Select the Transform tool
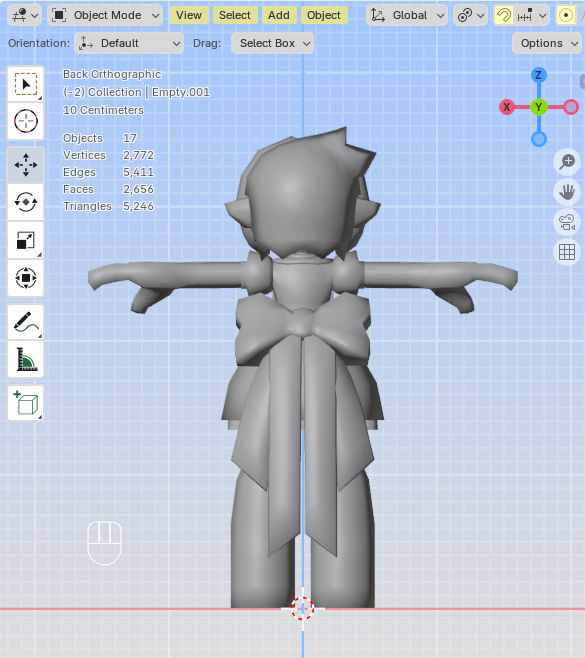Image resolution: width=585 pixels, height=658 pixels. tap(26, 278)
